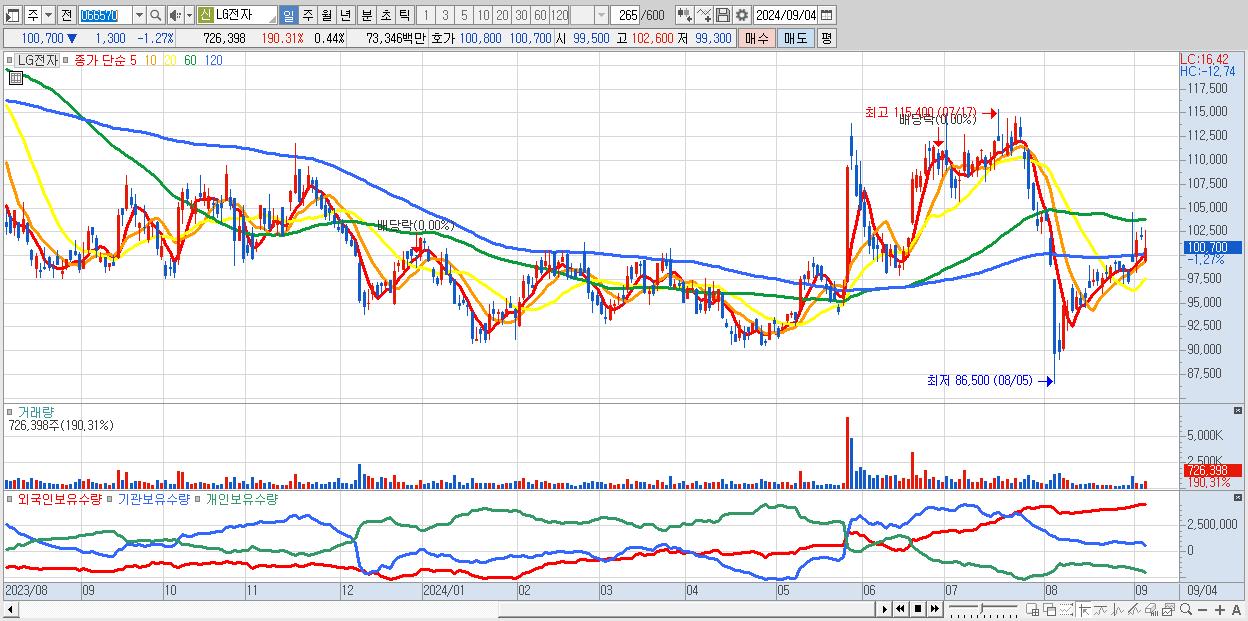Play chart replay with the play button
The height and width of the screenshot is (621, 1248).
coord(885,609)
